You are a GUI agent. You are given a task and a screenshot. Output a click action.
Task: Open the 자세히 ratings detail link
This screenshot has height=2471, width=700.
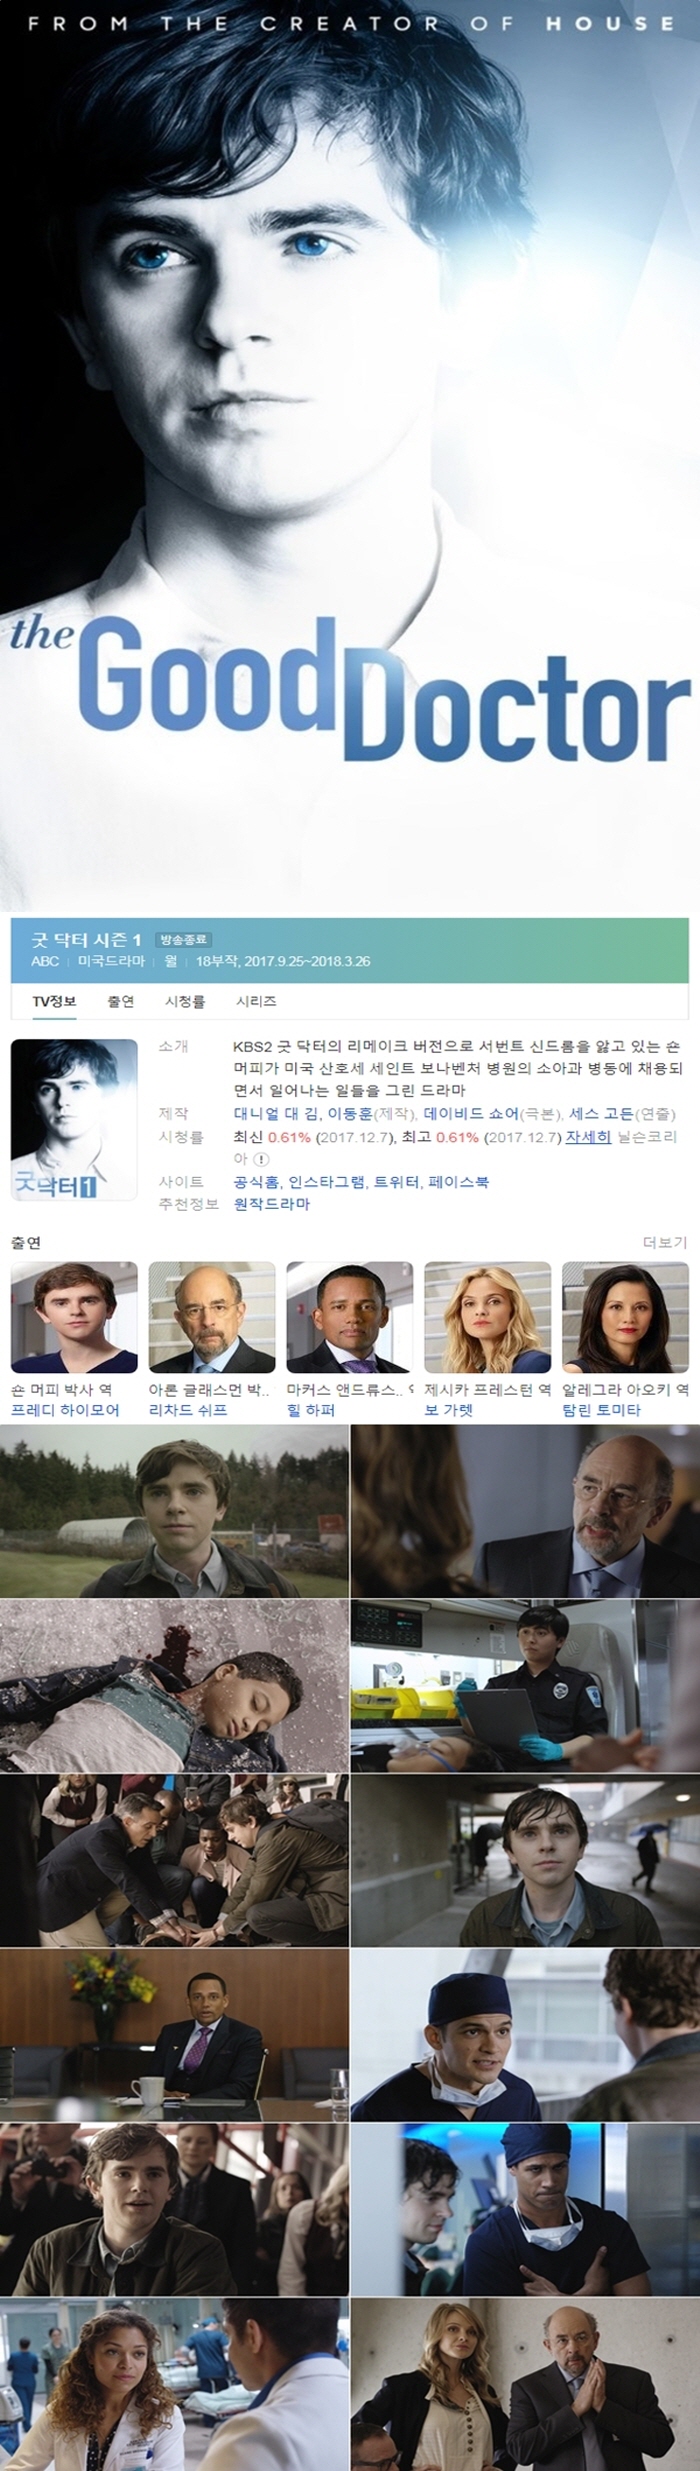pos(588,1137)
